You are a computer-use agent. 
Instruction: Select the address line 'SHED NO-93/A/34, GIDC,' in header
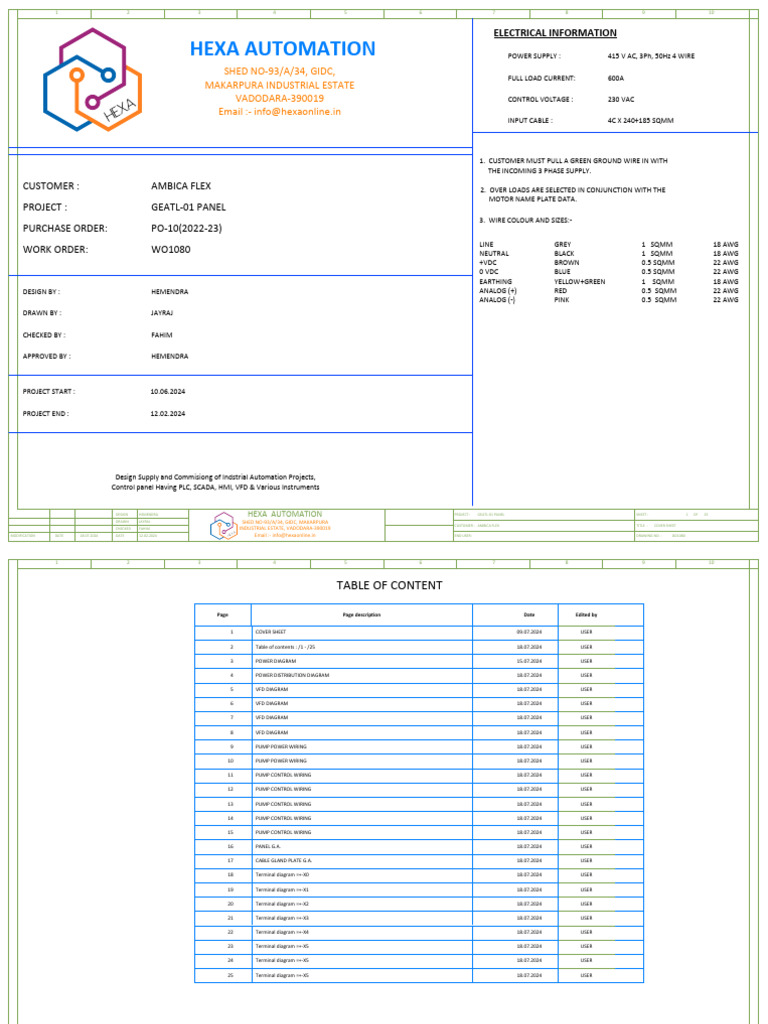[x=280, y=71]
